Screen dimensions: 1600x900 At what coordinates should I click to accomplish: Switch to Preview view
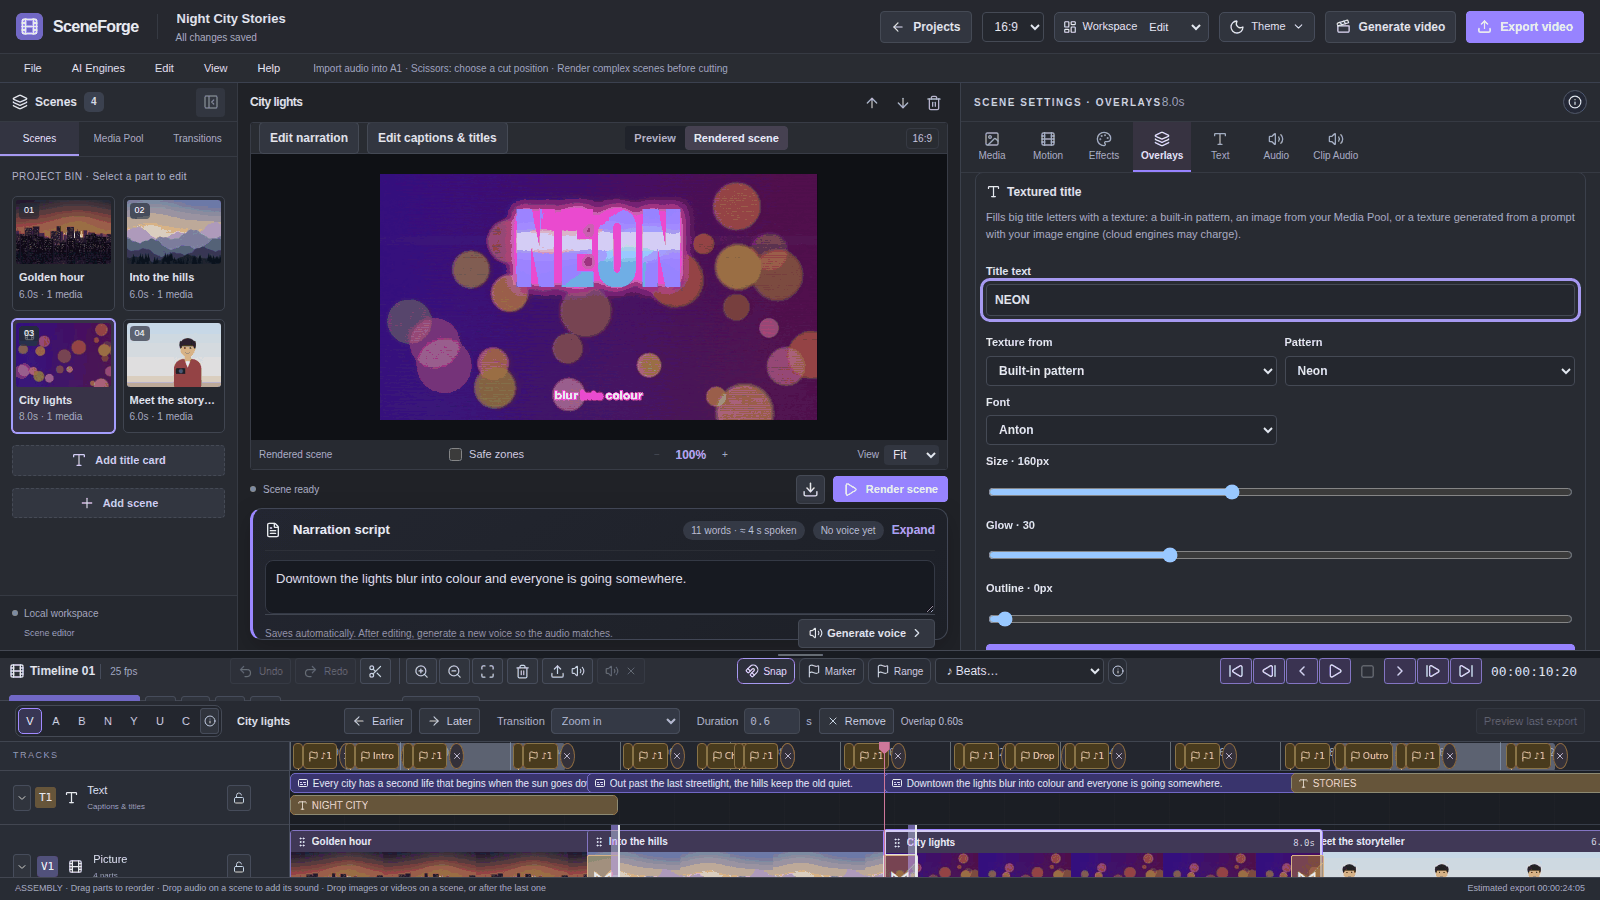(655, 138)
